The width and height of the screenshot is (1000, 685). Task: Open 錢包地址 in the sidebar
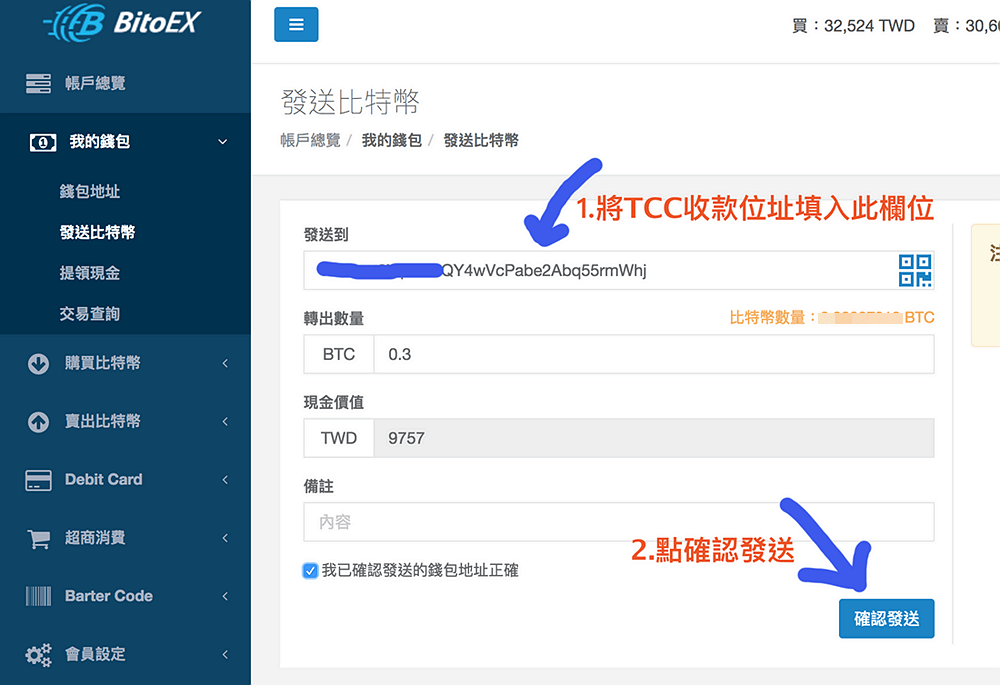point(90,191)
